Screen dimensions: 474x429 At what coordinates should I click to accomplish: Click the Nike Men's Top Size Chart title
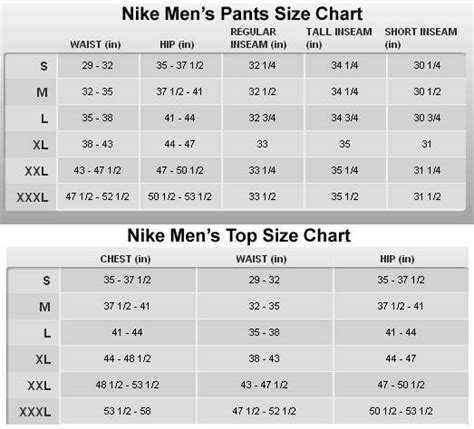[239, 236]
